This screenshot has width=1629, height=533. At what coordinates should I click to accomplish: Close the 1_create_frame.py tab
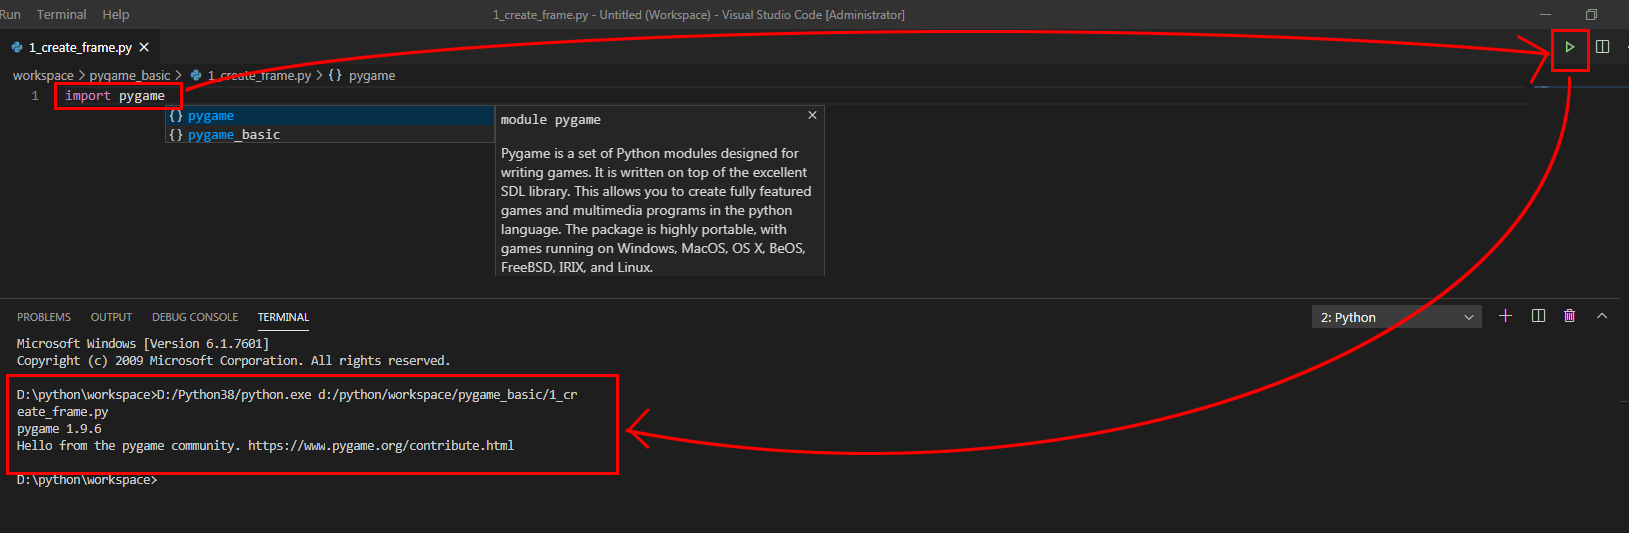click(x=144, y=47)
